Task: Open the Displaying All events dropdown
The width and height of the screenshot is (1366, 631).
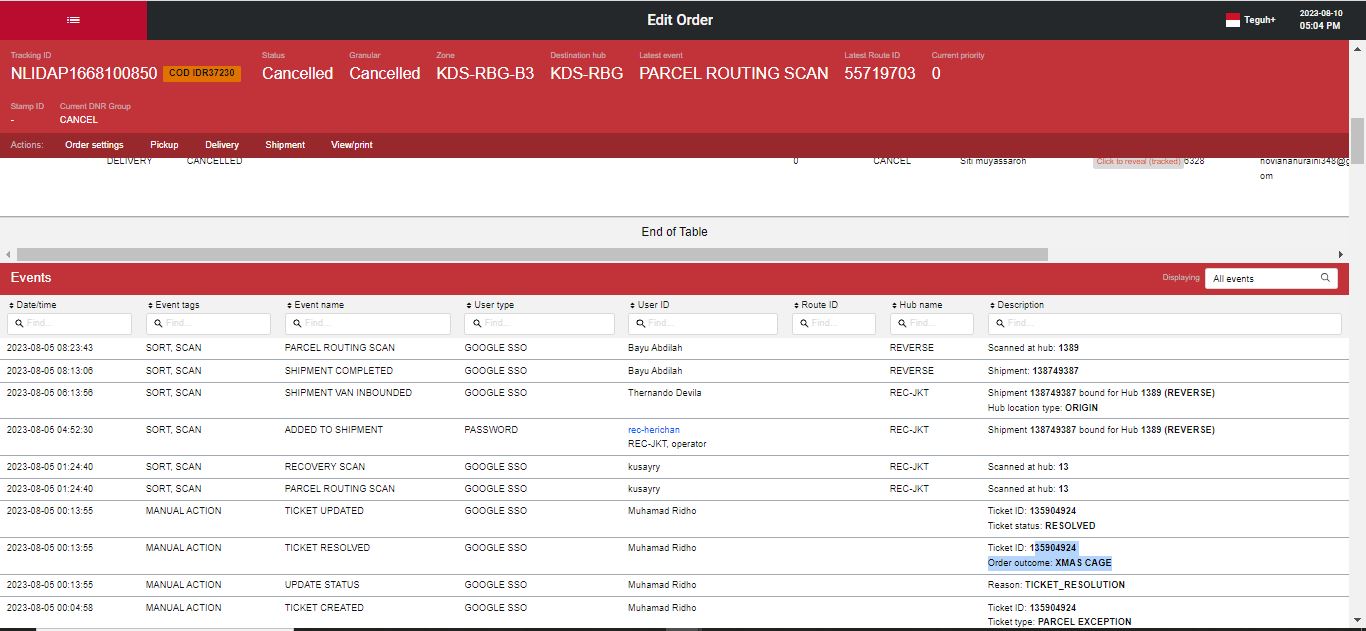Action: [1271, 279]
